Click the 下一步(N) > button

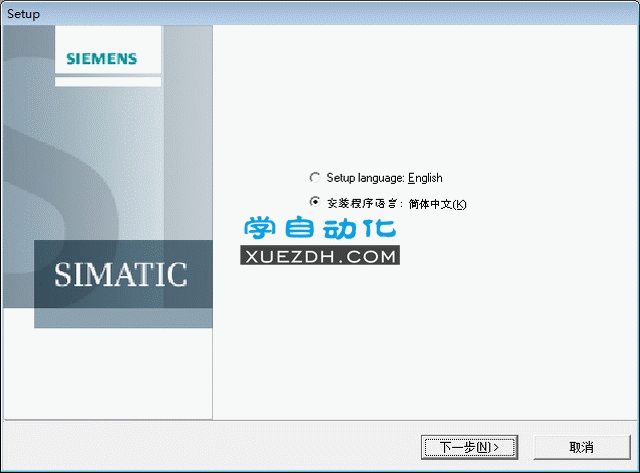click(469, 447)
